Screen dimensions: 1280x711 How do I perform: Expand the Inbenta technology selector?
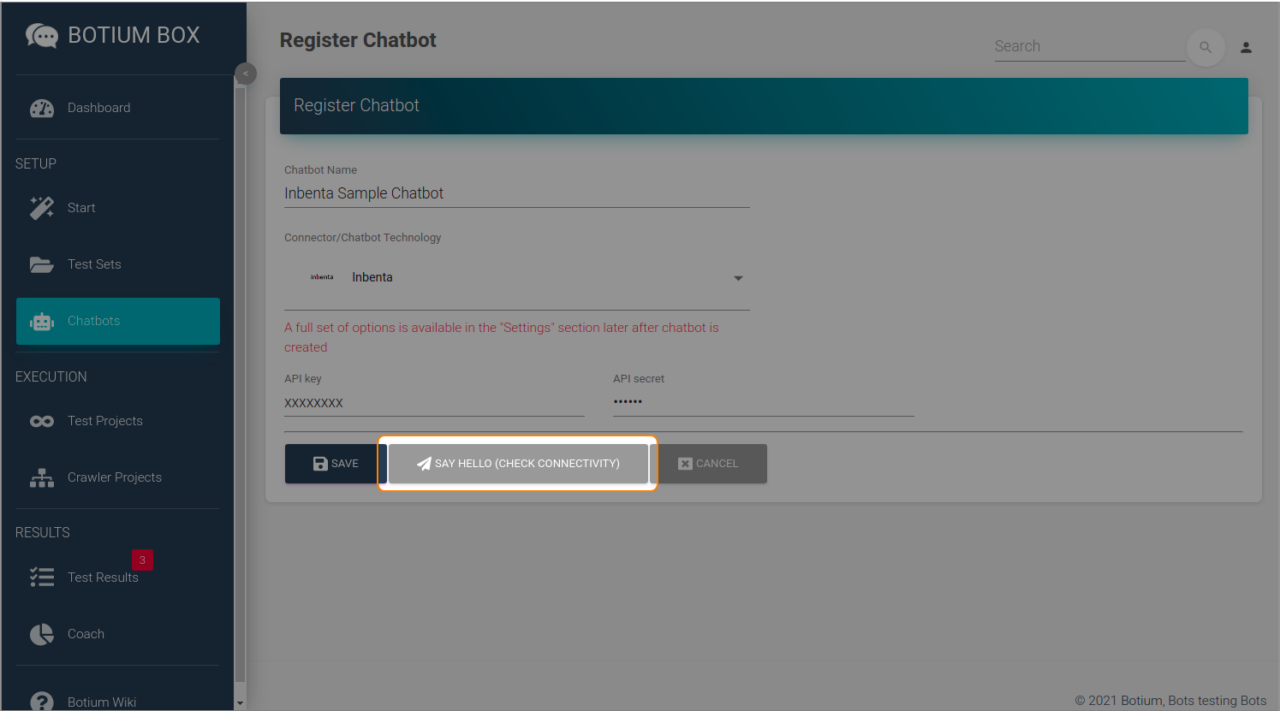point(738,278)
